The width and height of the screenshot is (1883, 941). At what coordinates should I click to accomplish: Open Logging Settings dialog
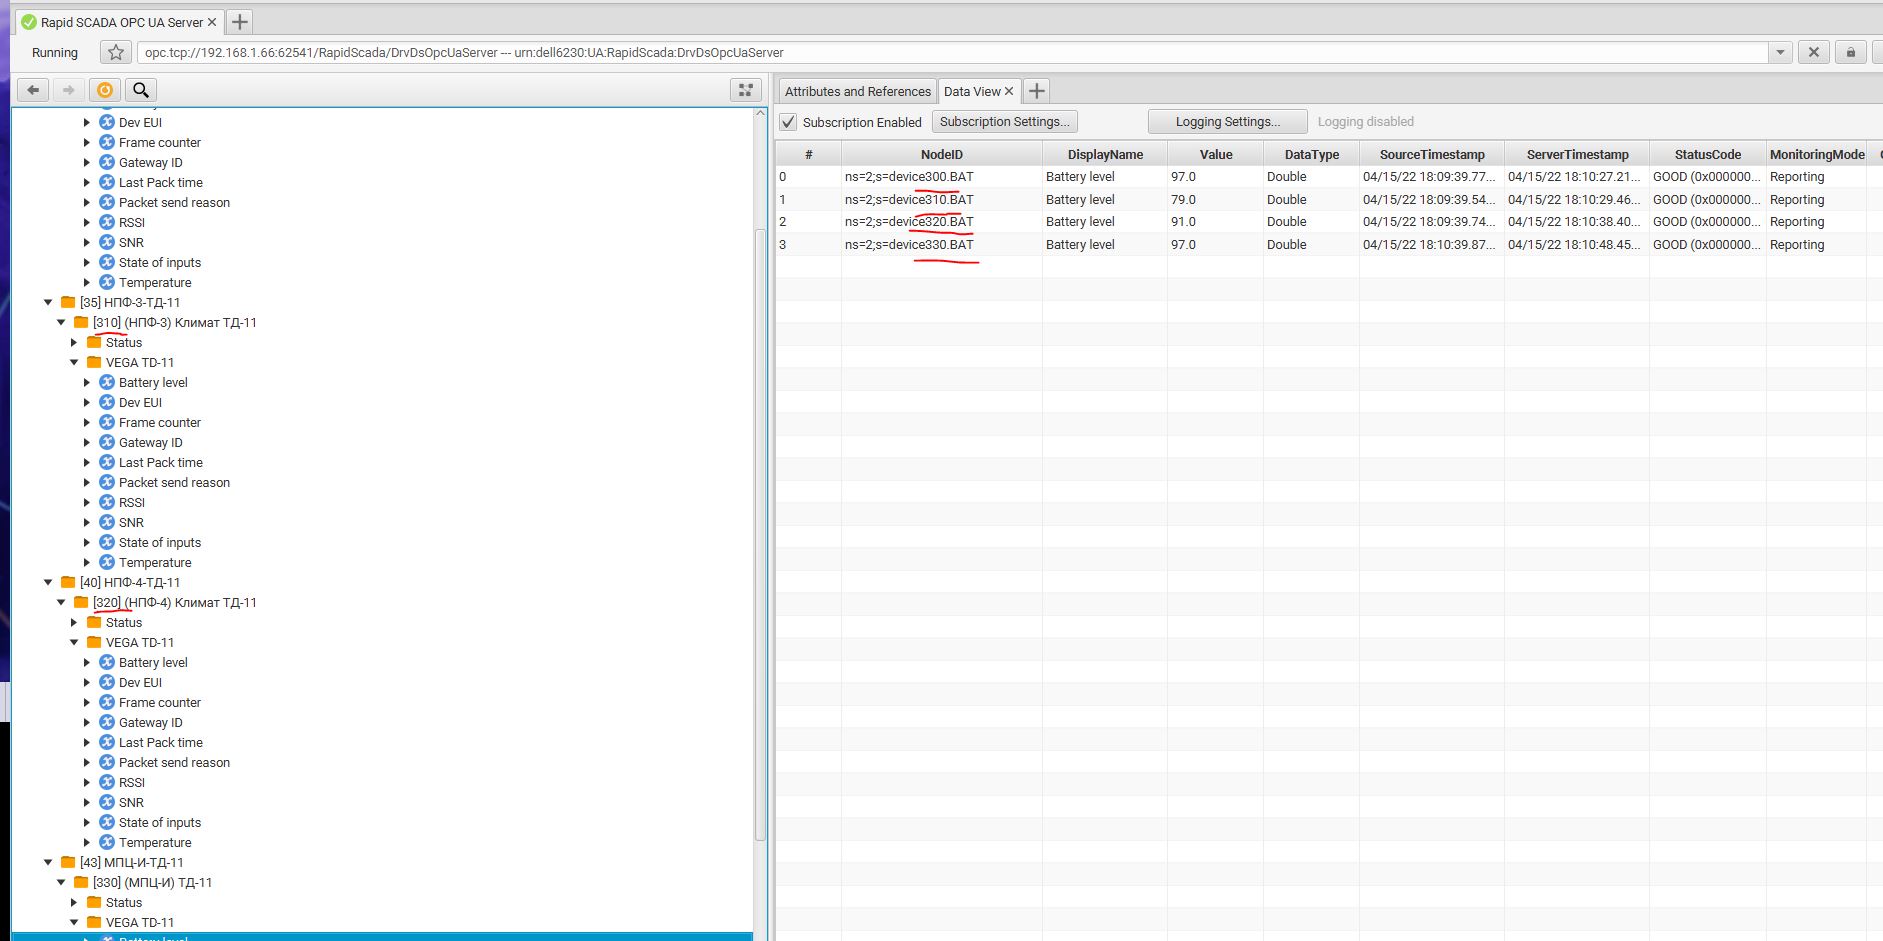point(1227,122)
